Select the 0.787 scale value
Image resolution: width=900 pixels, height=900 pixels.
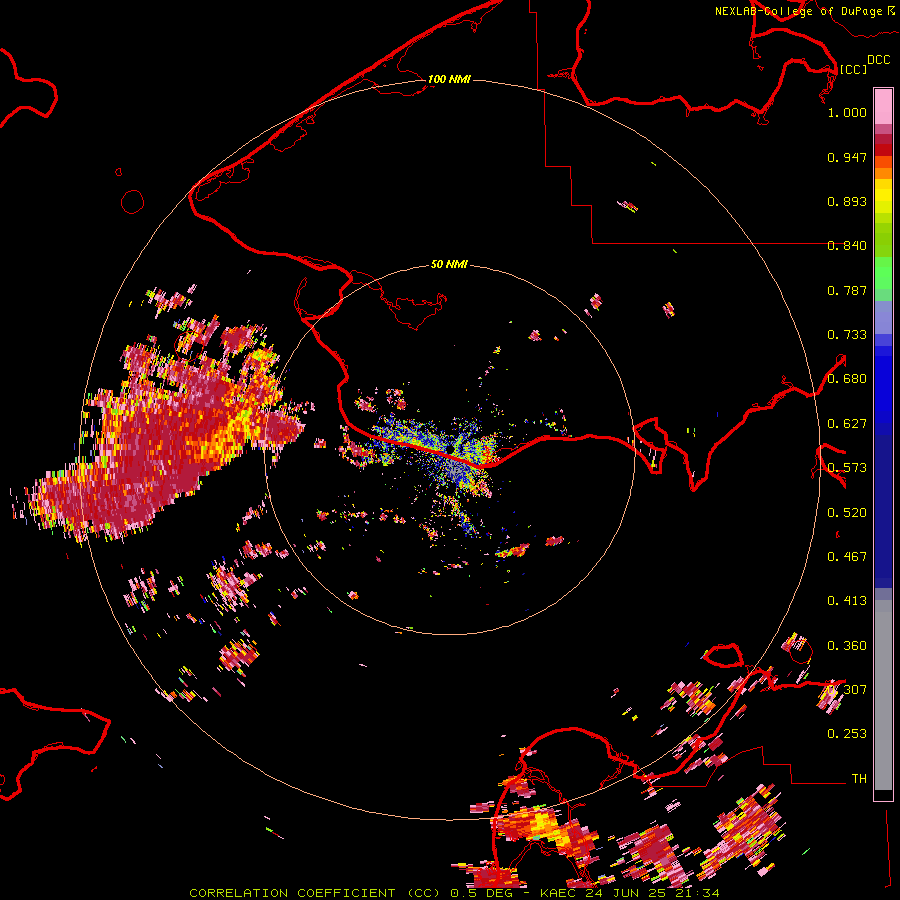click(847, 290)
